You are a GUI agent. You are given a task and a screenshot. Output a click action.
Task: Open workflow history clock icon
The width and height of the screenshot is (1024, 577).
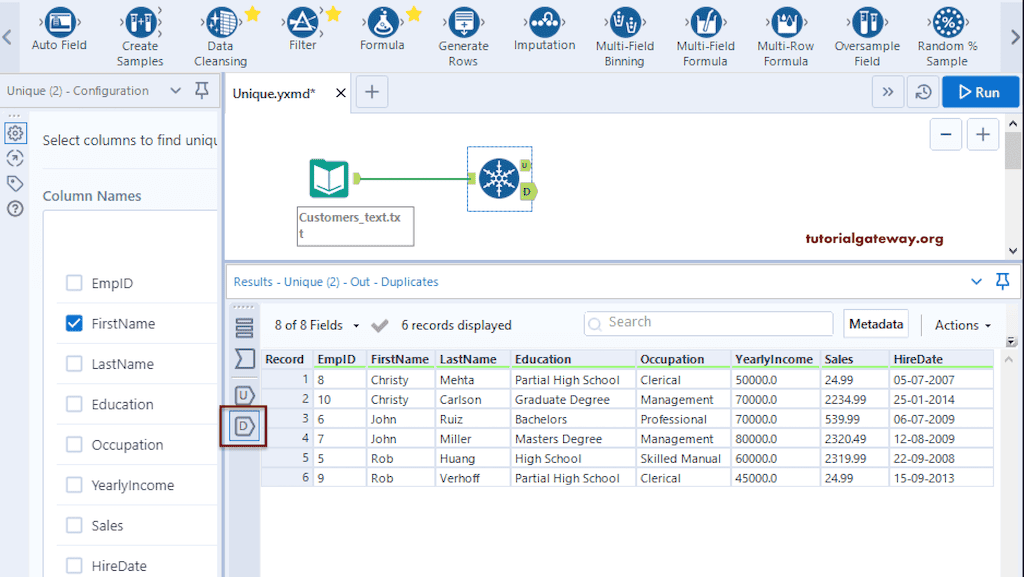point(923,92)
